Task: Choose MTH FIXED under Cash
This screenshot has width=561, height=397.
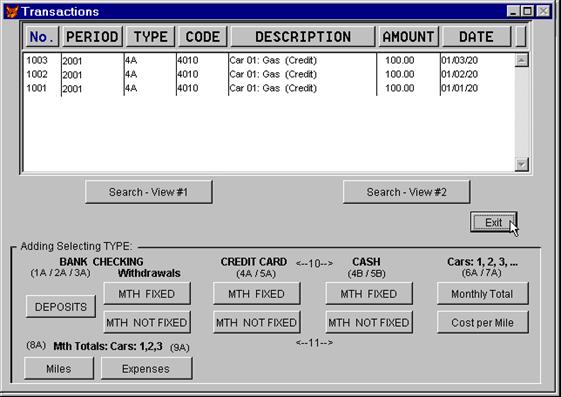Action: (369, 294)
